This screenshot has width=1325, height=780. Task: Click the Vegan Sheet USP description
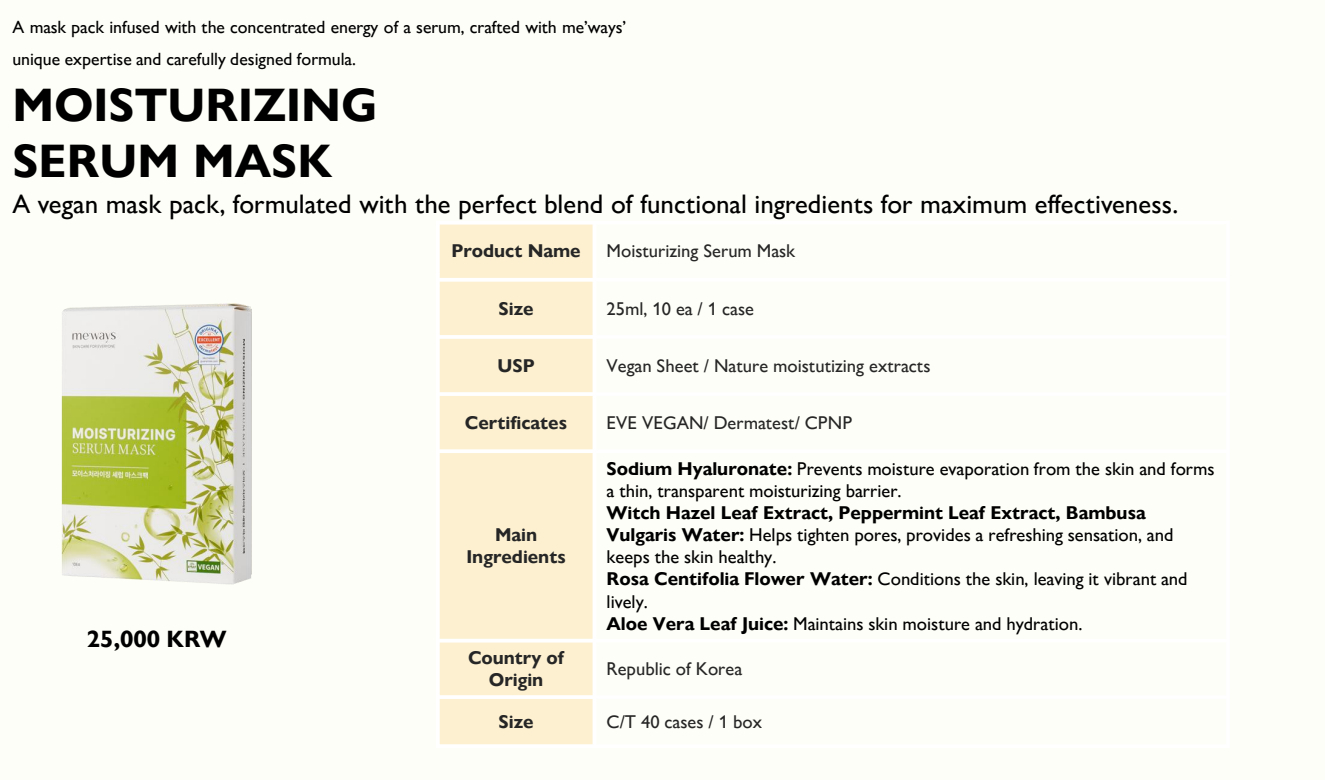tap(768, 367)
